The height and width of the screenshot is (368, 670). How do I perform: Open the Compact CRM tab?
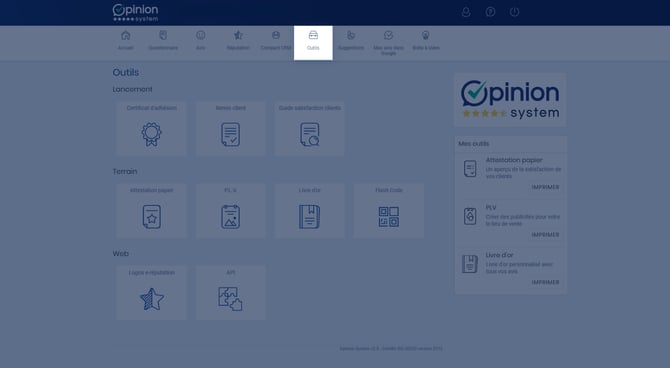click(x=276, y=41)
